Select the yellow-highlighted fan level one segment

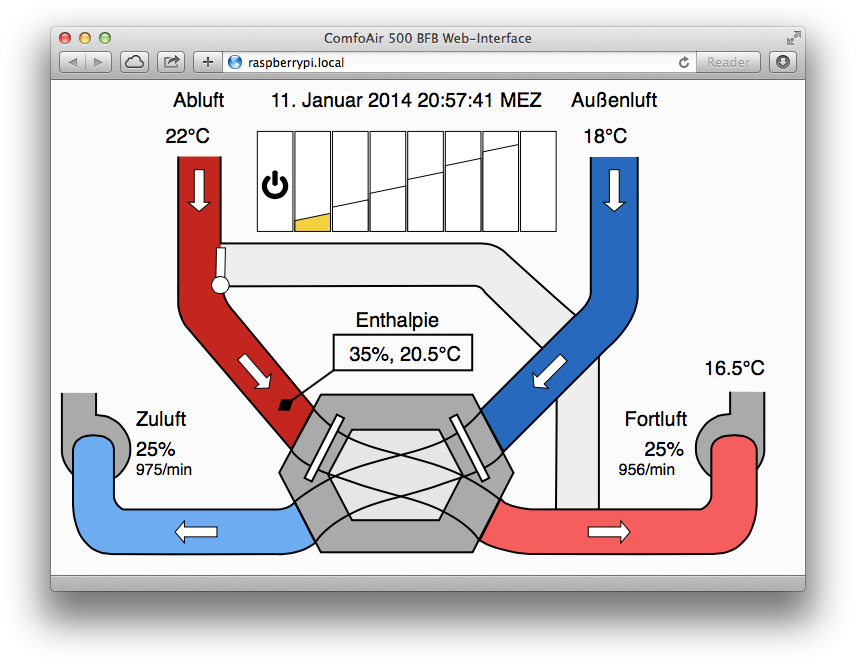(313, 181)
